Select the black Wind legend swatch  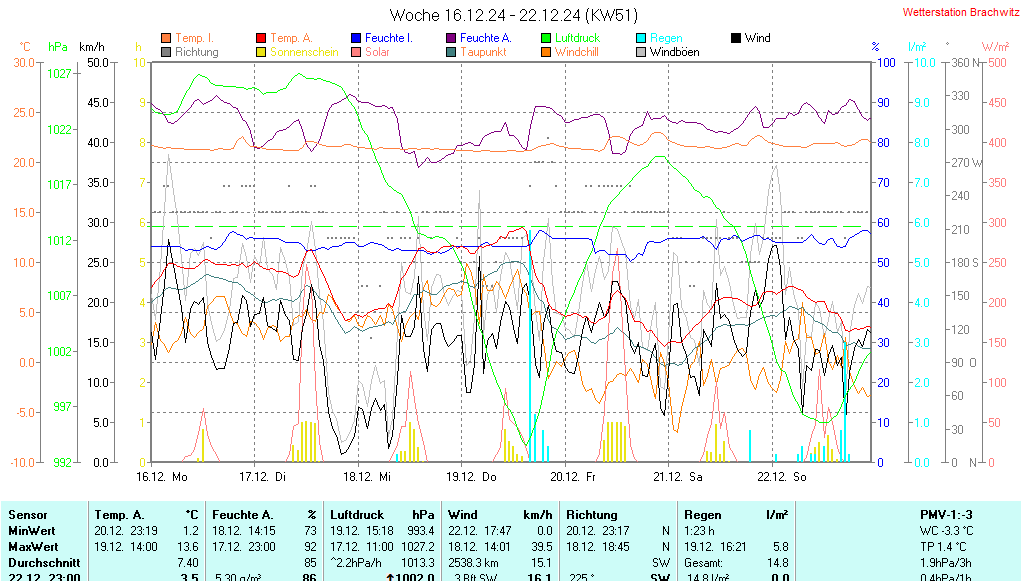(736, 38)
